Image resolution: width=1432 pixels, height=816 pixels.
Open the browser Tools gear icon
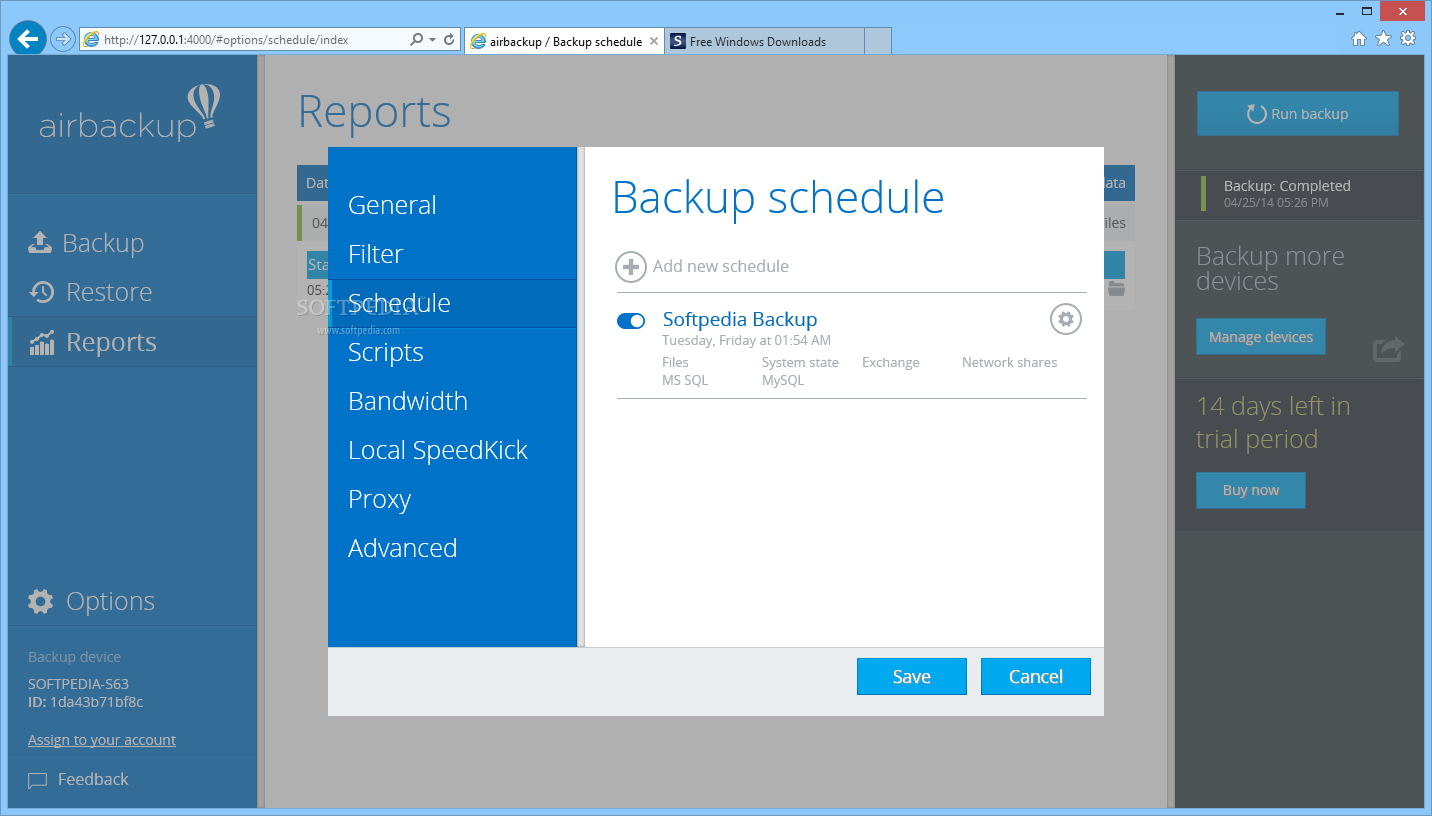coord(1408,39)
